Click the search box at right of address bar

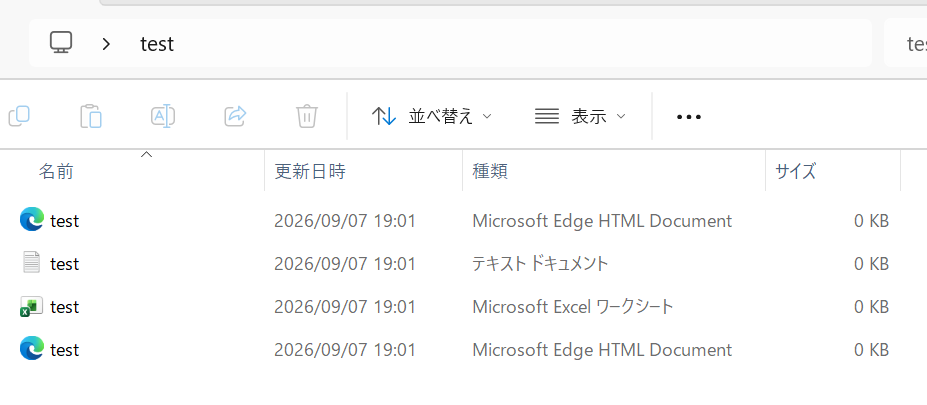(906, 43)
